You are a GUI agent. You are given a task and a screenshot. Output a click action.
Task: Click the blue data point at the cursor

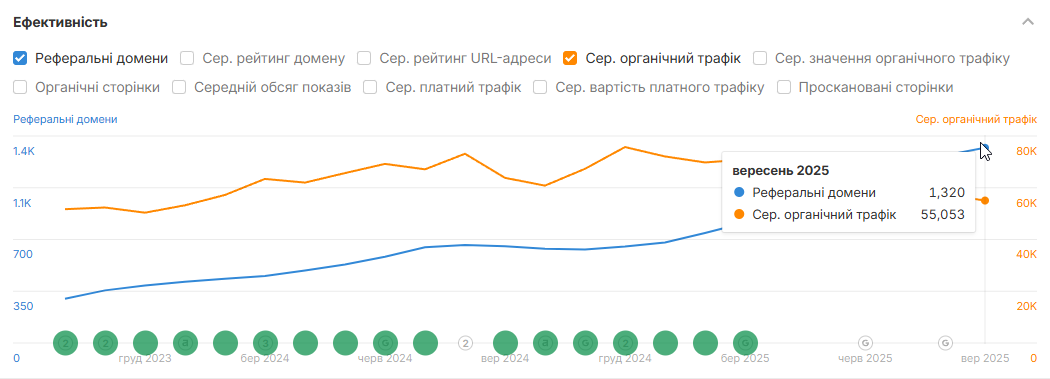[x=984, y=147]
